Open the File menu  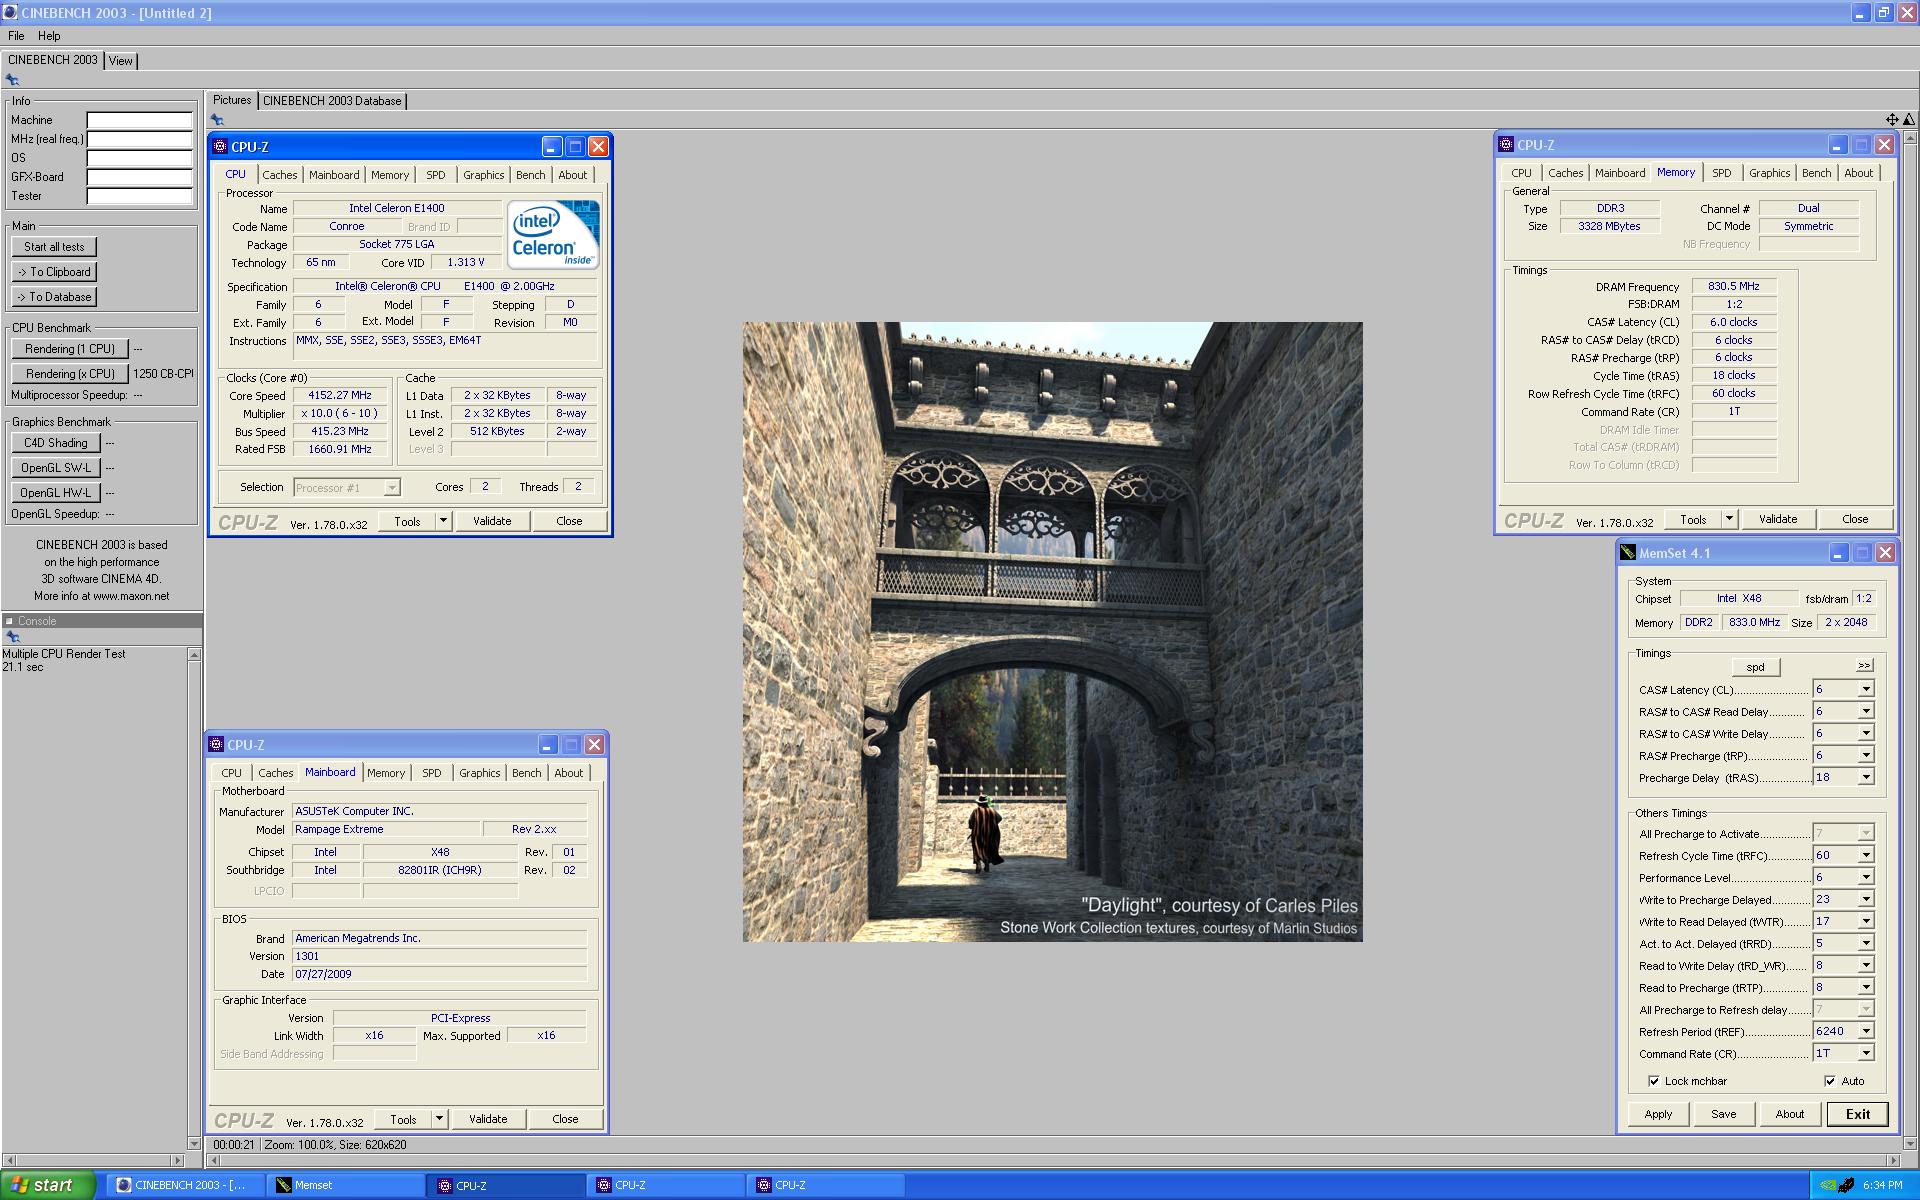coord(16,36)
